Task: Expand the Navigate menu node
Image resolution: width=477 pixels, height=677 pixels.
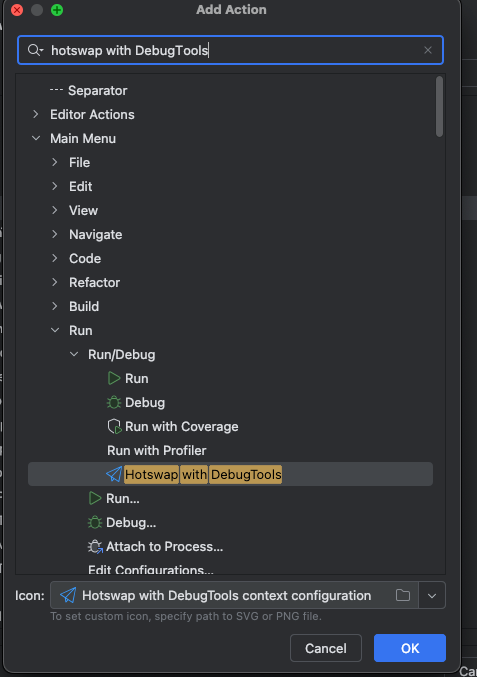Action: tap(55, 234)
